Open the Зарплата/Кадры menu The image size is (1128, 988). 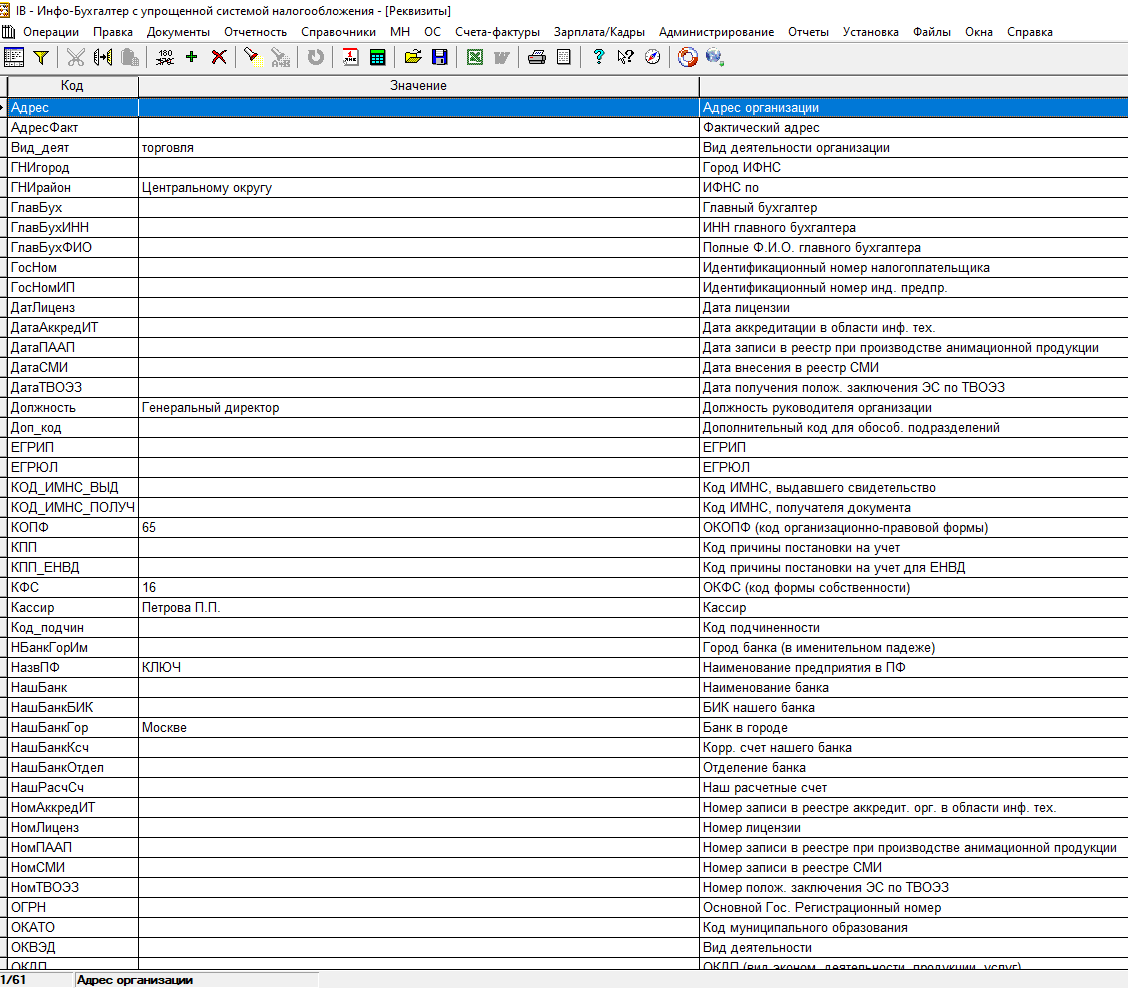599,32
